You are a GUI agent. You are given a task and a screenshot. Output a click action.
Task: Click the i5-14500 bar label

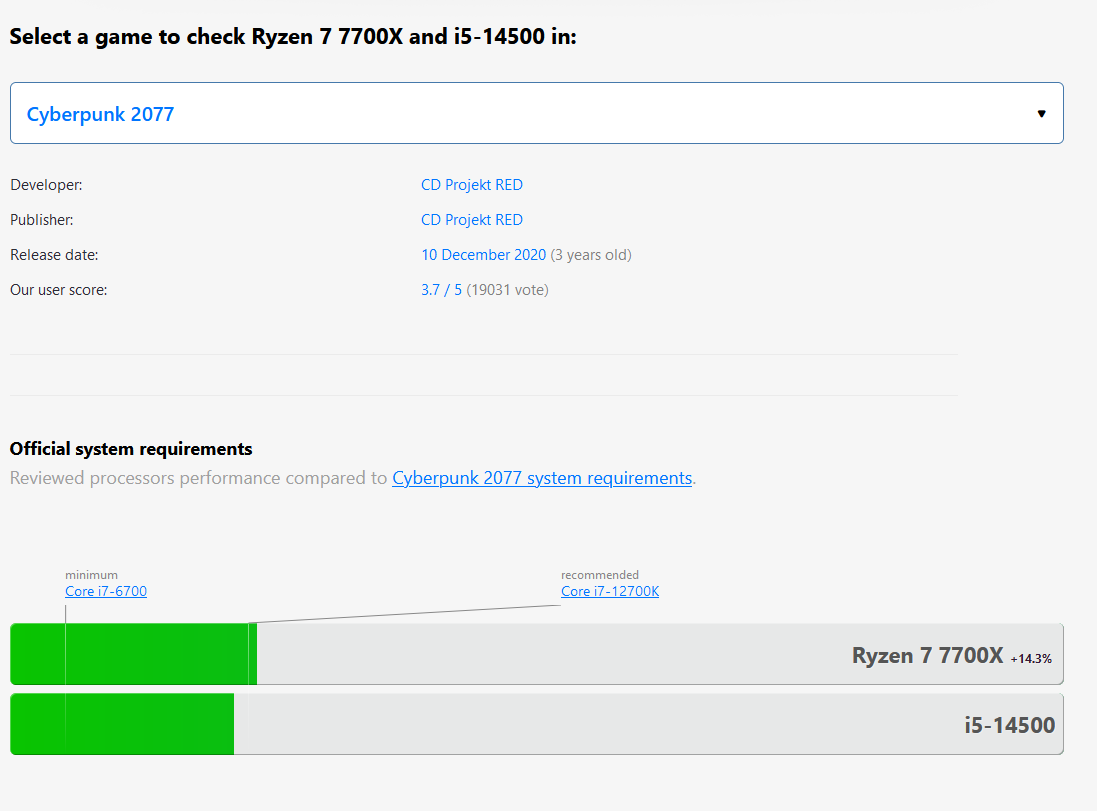tap(1009, 725)
